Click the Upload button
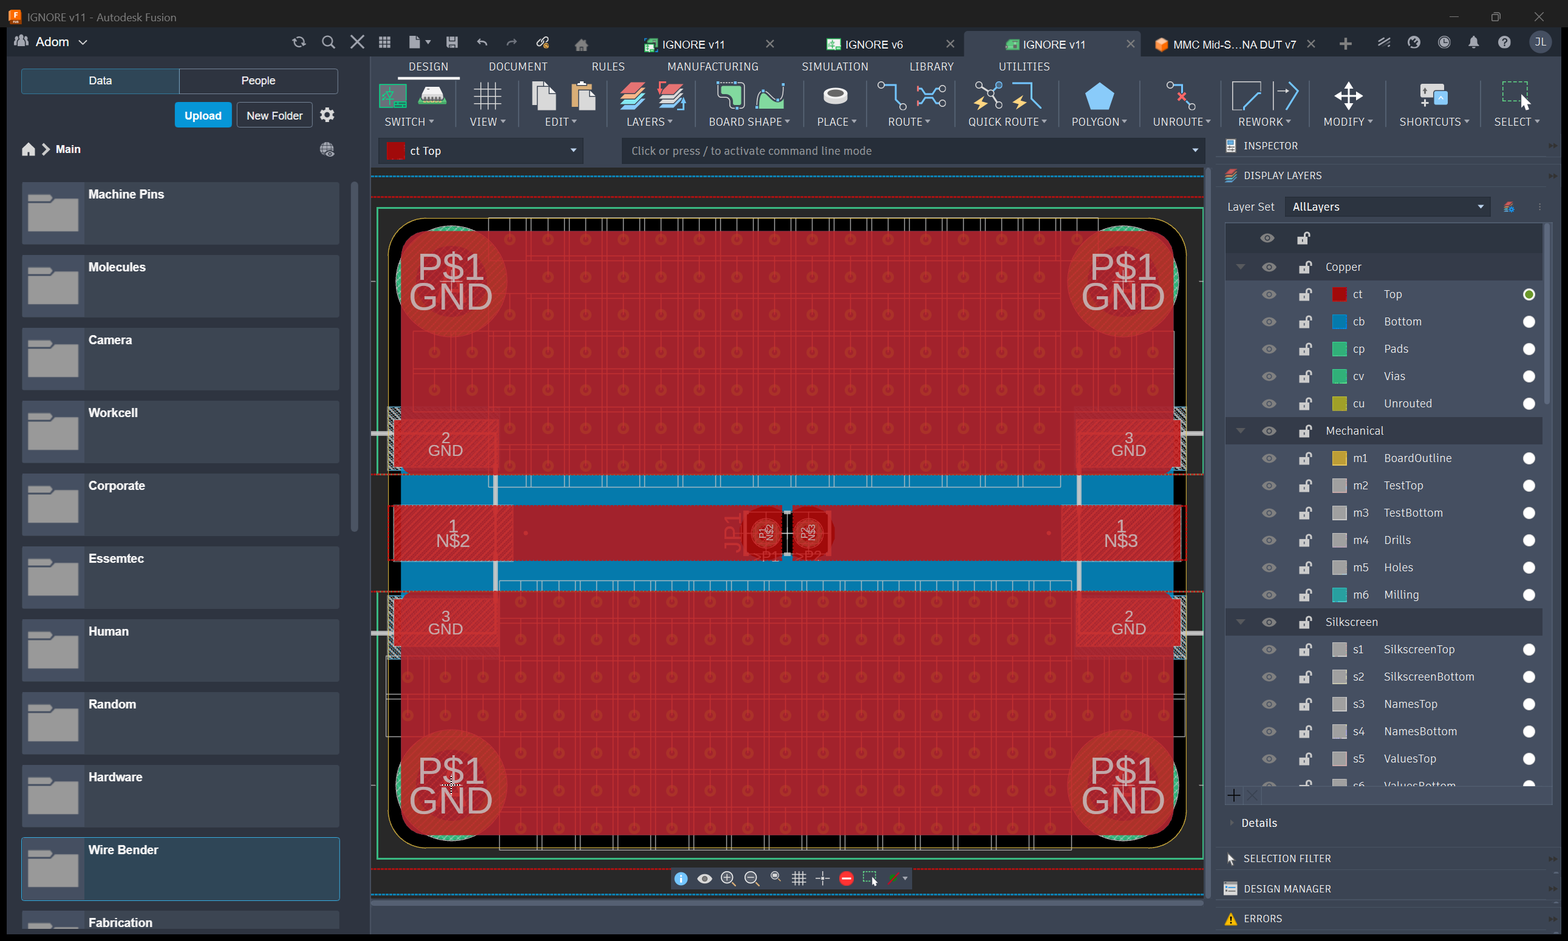 coord(203,116)
